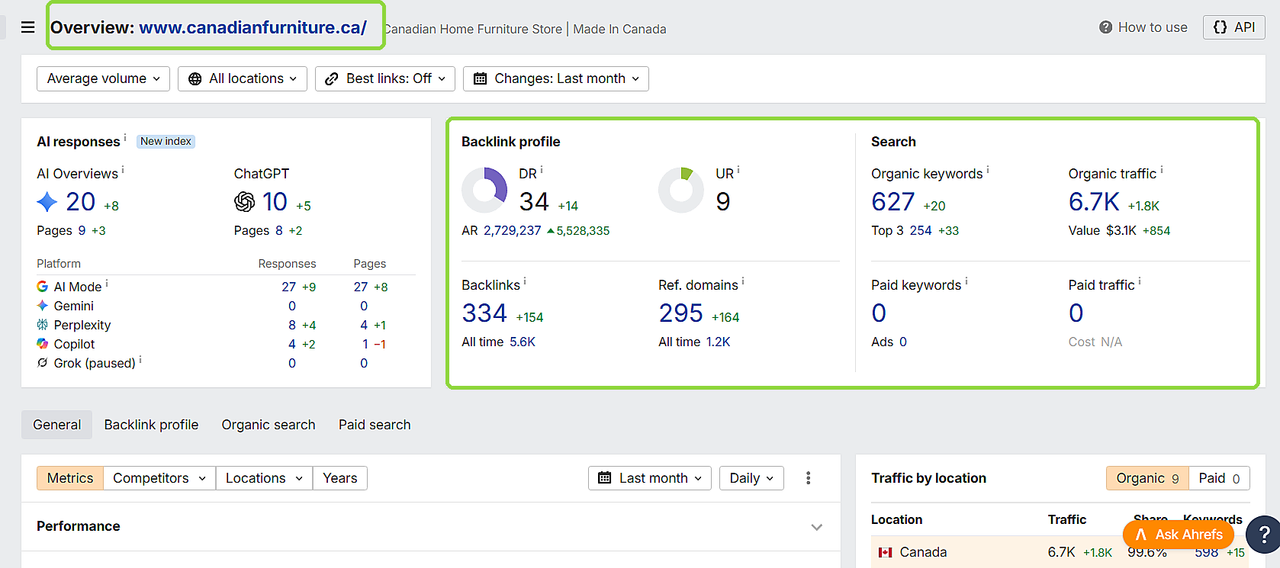Open the Organic traffic value 6.7K
Image resolution: width=1280 pixels, height=568 pixels.
click(x=1094, y=202)
